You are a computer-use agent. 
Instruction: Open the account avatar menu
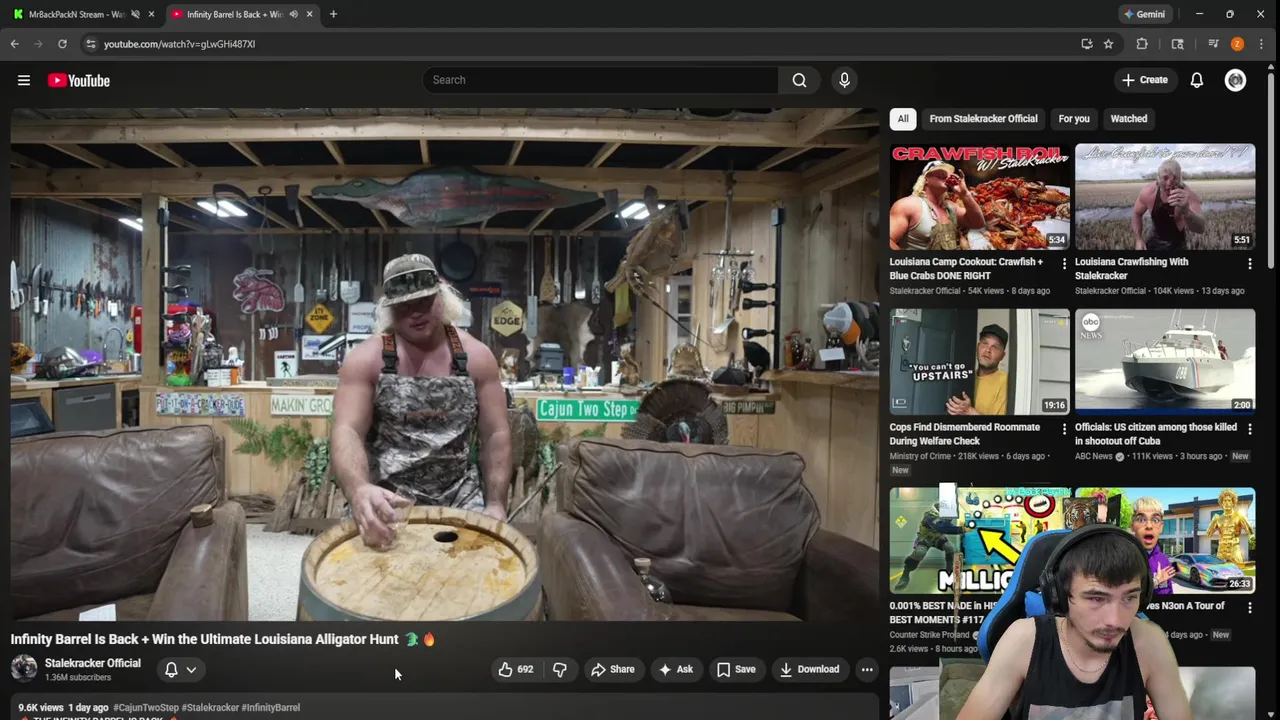pos(1235,80)
